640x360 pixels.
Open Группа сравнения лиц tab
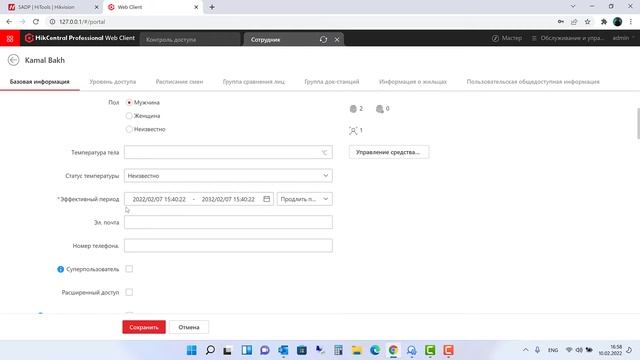[254, 82]
